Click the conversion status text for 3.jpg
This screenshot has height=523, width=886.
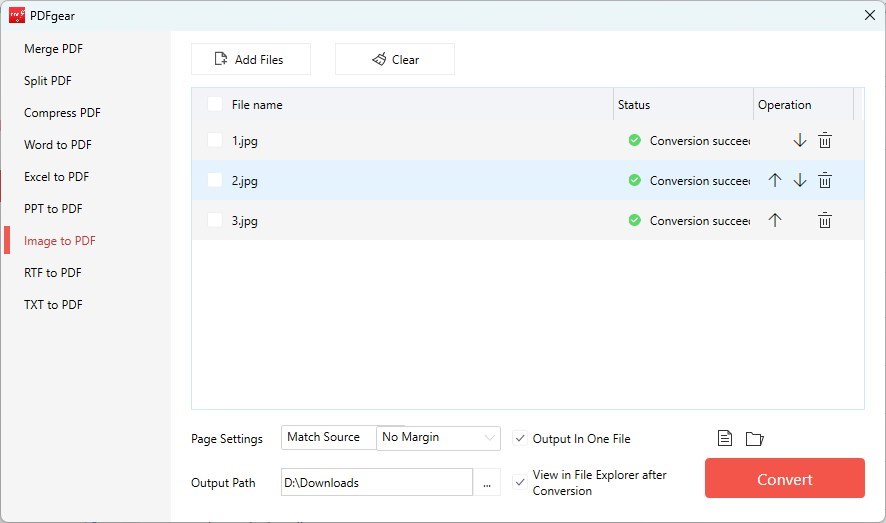pyautogui.click(x=700, y=221)
